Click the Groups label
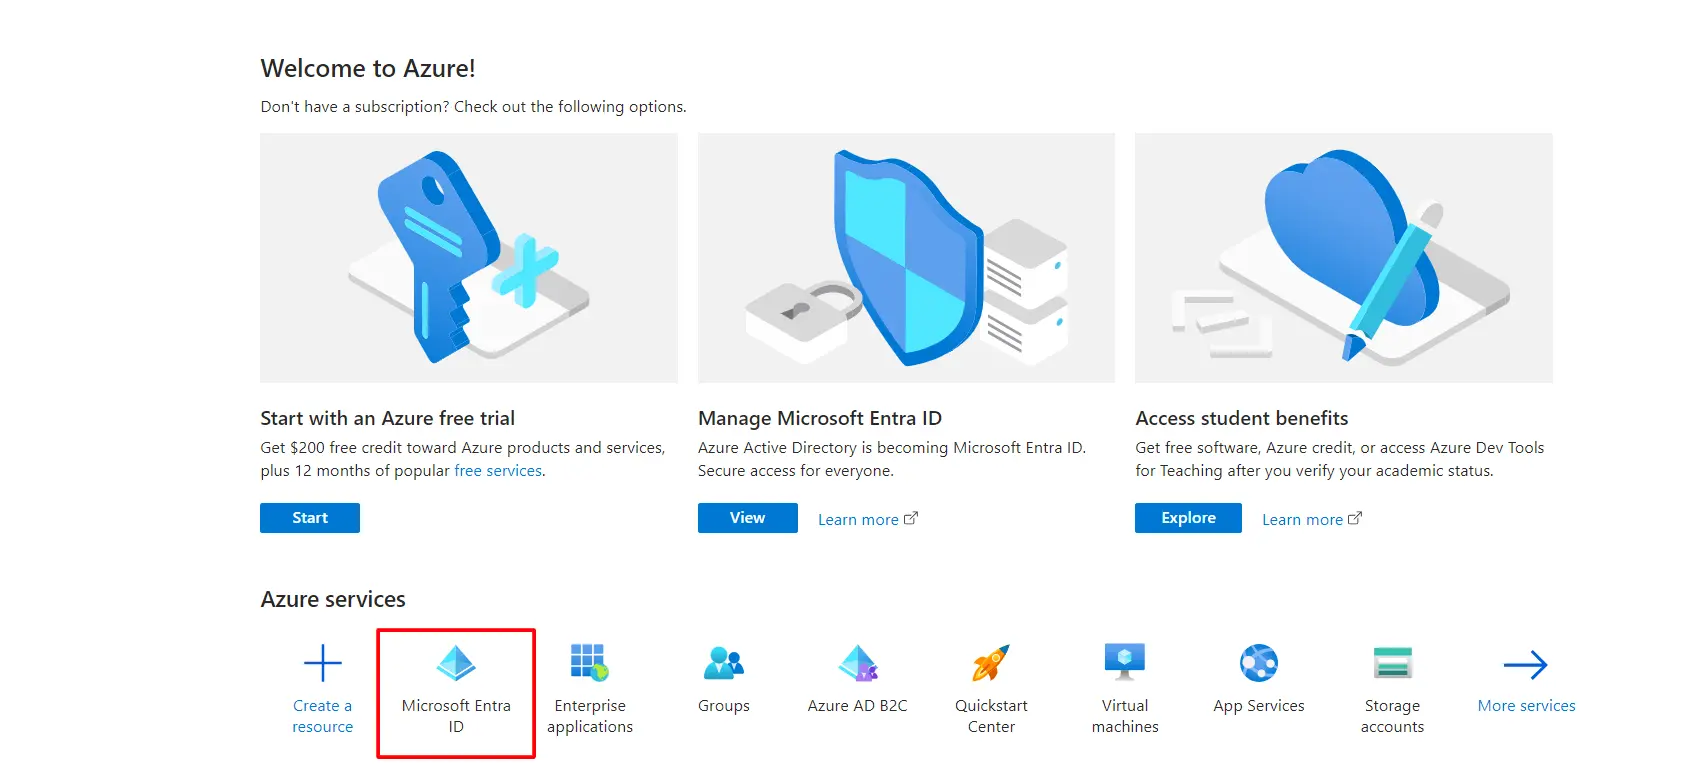Image resolution: width=1695 pixels, height=770 pixels. (x=724, y=706)
